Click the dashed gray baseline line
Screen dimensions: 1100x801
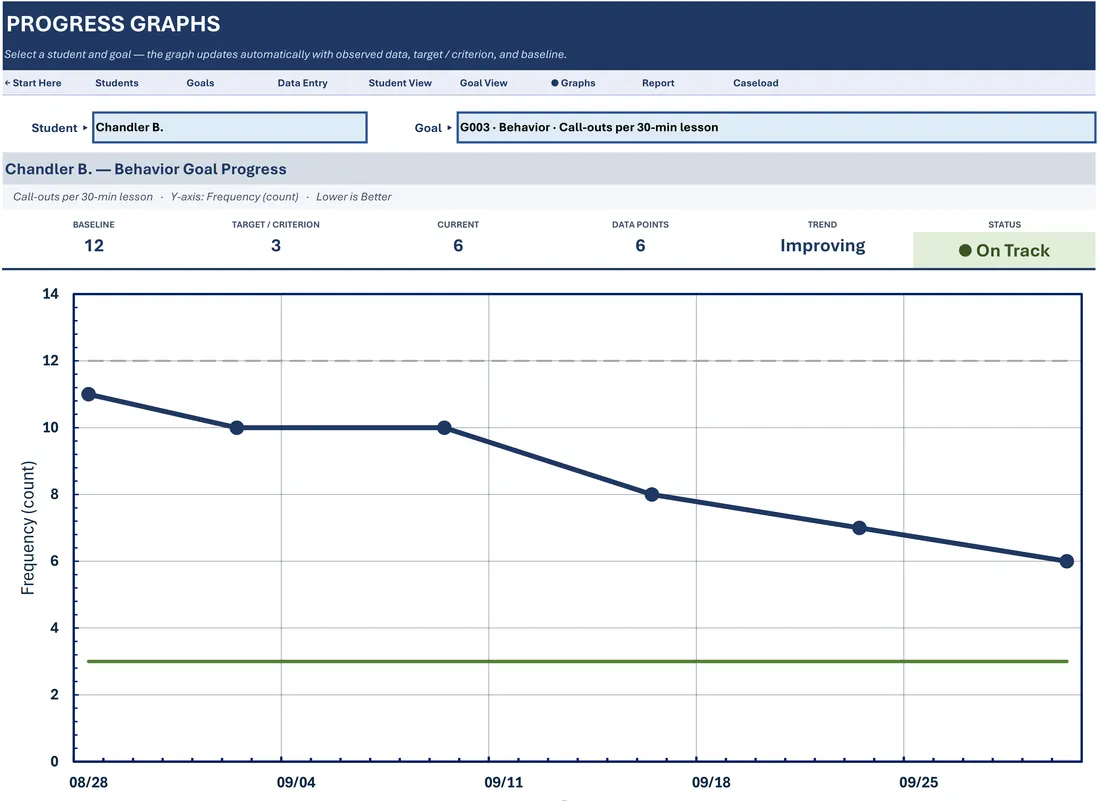[577, 361]
